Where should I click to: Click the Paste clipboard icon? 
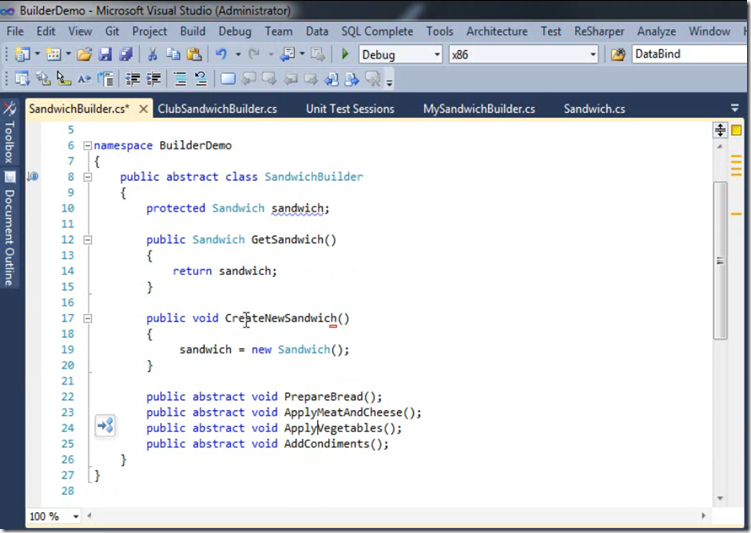194,54
